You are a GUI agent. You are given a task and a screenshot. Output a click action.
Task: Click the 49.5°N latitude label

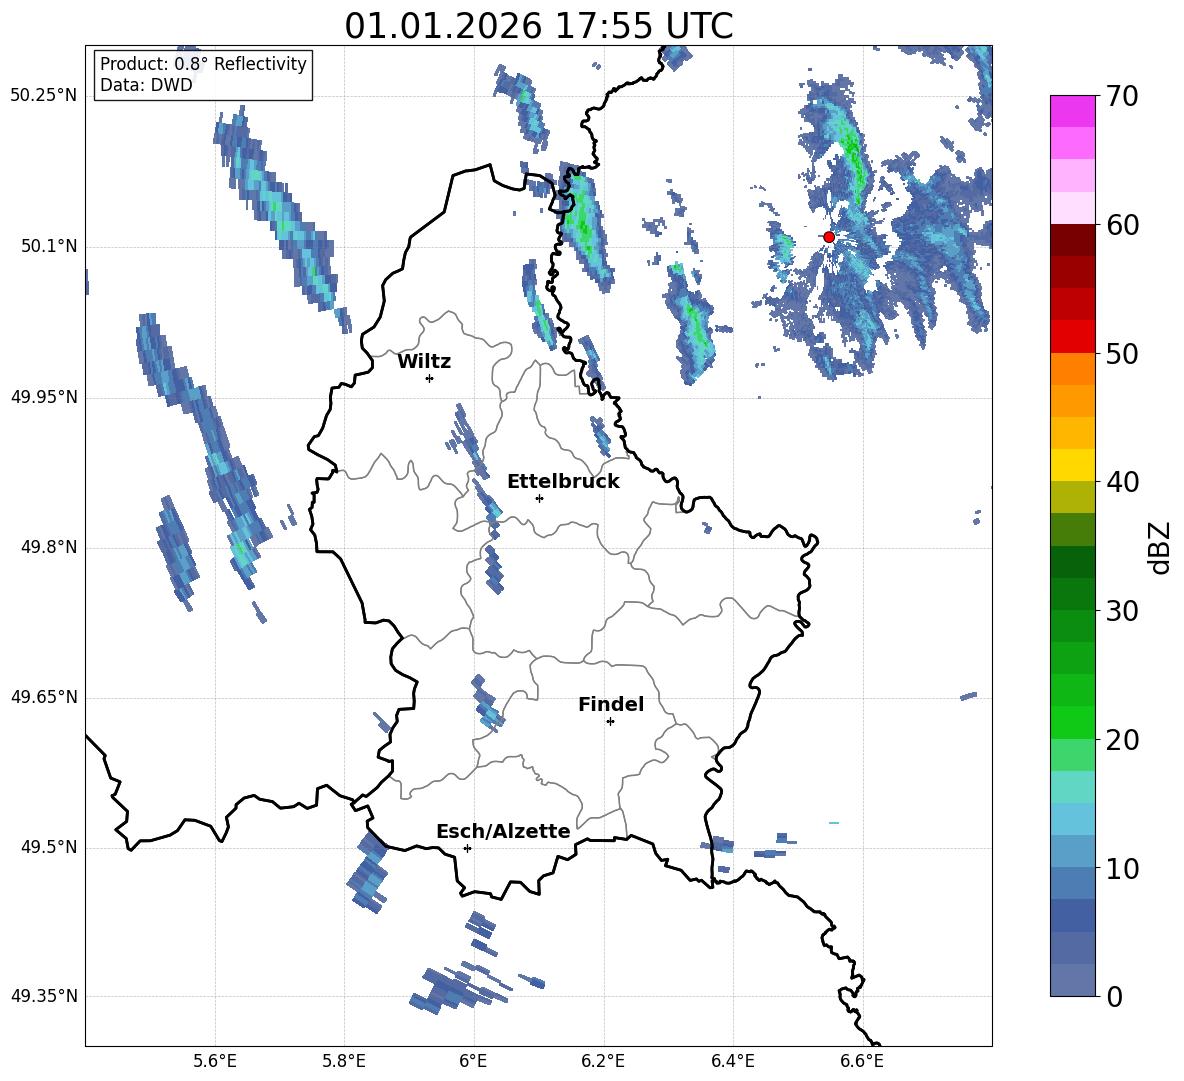coord(49,847)
